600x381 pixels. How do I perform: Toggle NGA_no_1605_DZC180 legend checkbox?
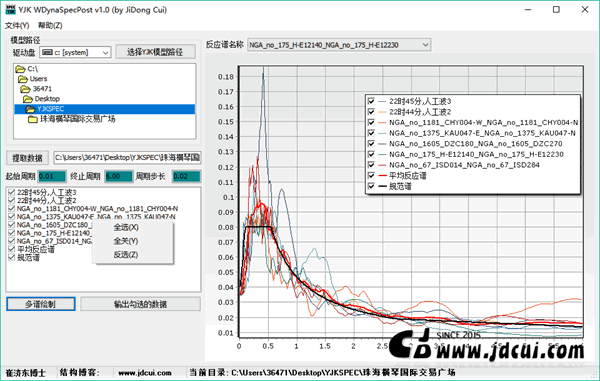(371, 144)
